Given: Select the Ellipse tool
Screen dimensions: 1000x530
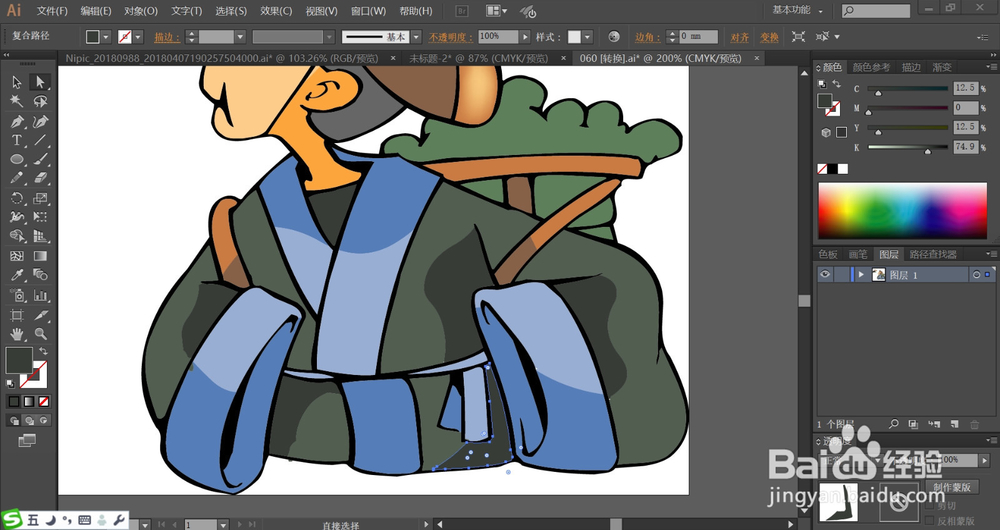Looking at the screenshot, I should (x=17, y=159).
